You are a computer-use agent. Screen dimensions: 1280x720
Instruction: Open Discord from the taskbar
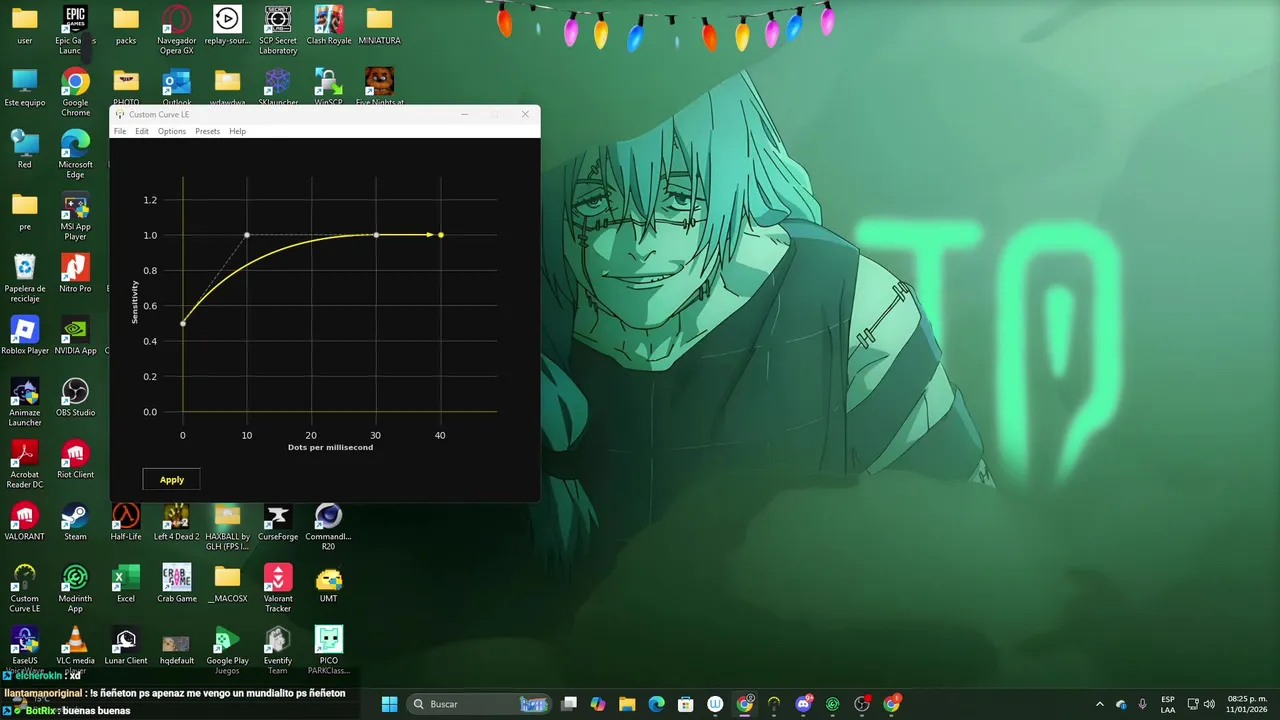803,704
